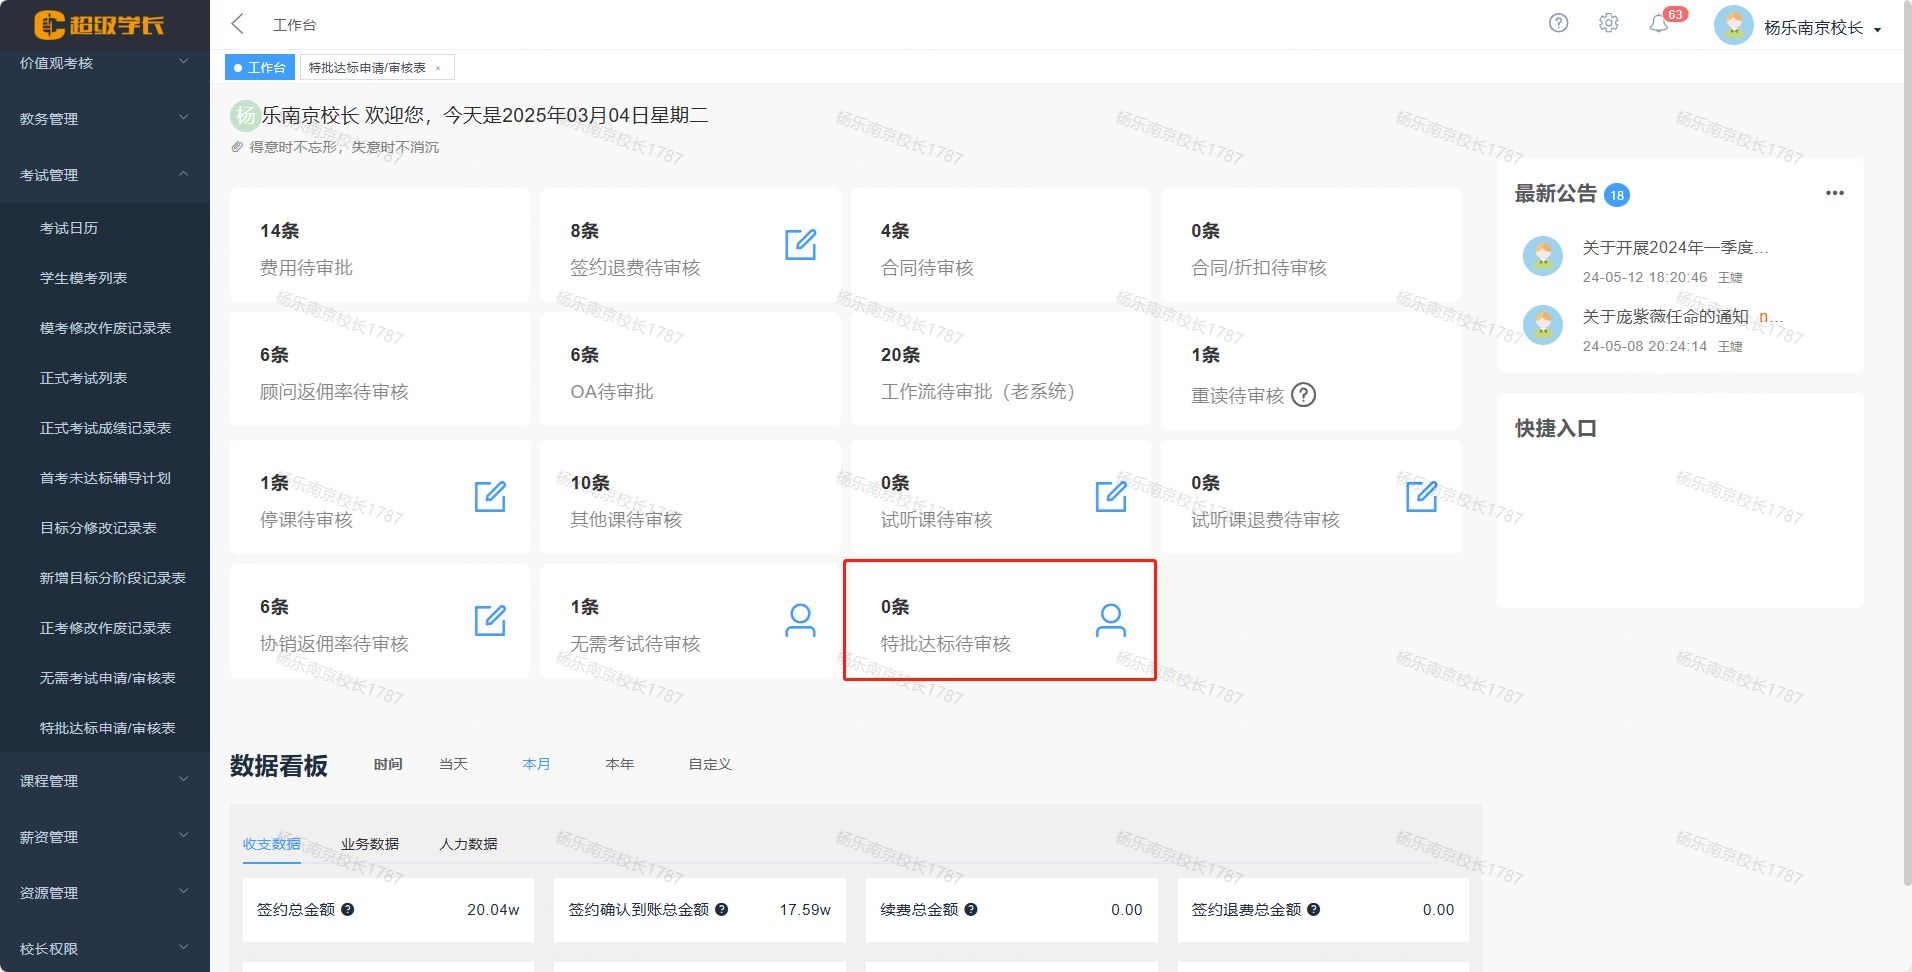Open the question mark tooltip beside 重读待审核
The height and width of the screenshot is (972, 1912).
tap(1303, 395)
